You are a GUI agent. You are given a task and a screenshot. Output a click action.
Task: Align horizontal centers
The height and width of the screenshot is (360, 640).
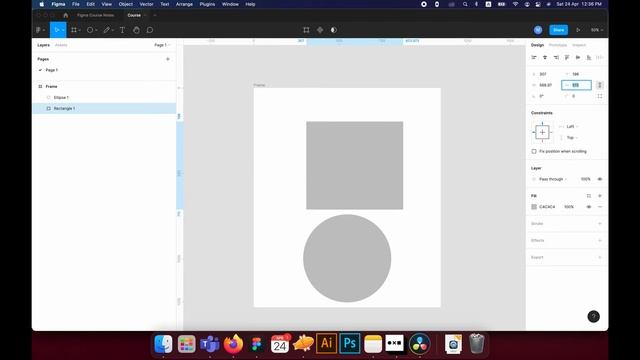coord(545,58)
